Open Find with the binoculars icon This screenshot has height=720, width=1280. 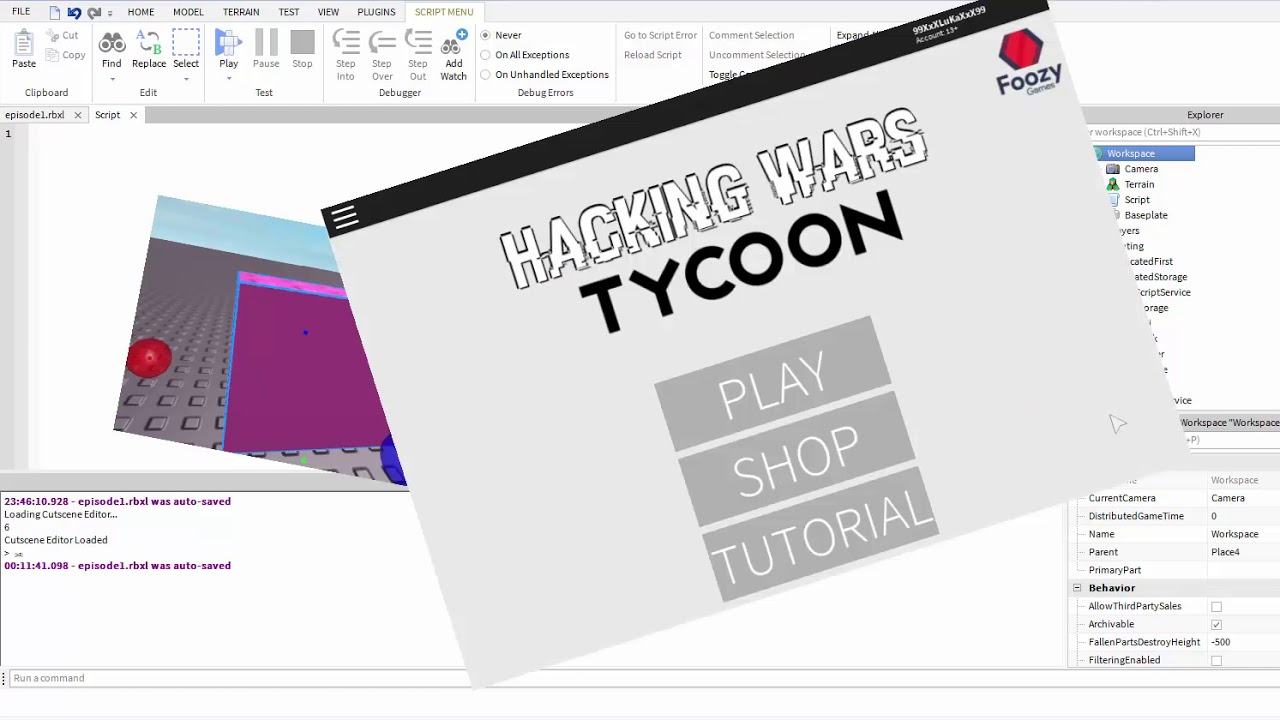tap(111, 48)
